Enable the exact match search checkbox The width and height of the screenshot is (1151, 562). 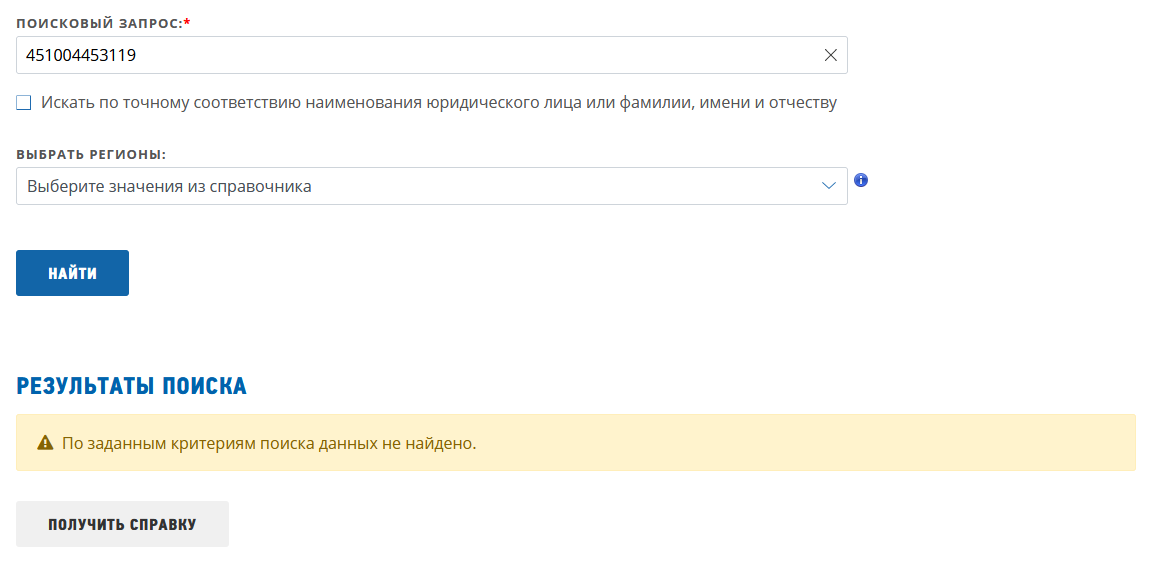point(24,102)
